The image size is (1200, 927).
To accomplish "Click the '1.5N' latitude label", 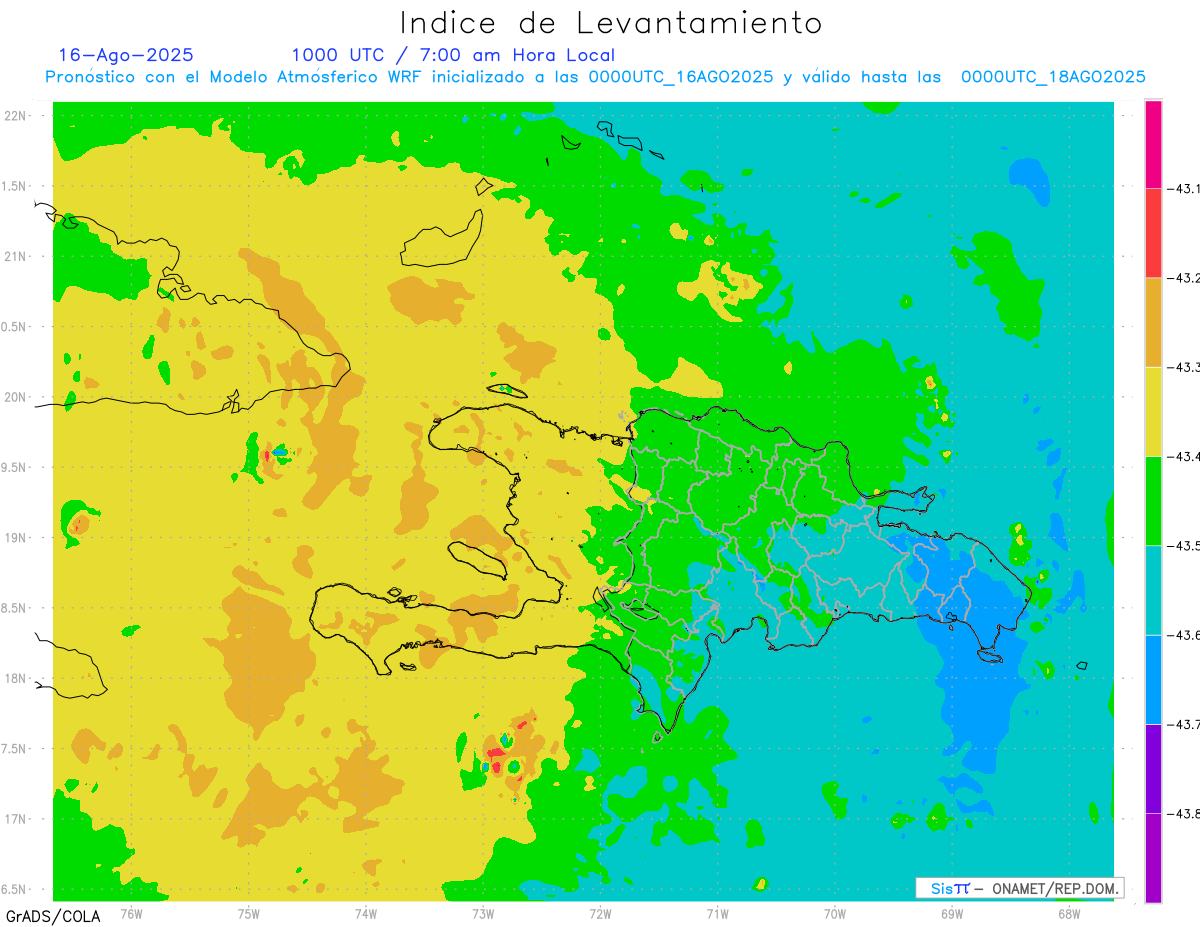I will click(13, 186).
